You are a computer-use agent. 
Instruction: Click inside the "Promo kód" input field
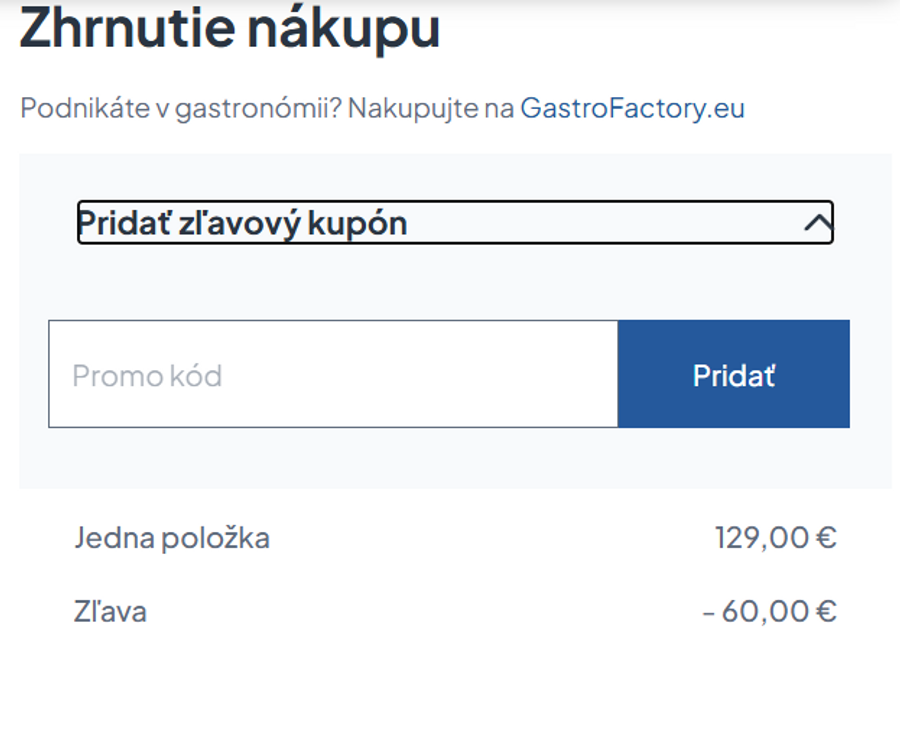coord(330,373)
